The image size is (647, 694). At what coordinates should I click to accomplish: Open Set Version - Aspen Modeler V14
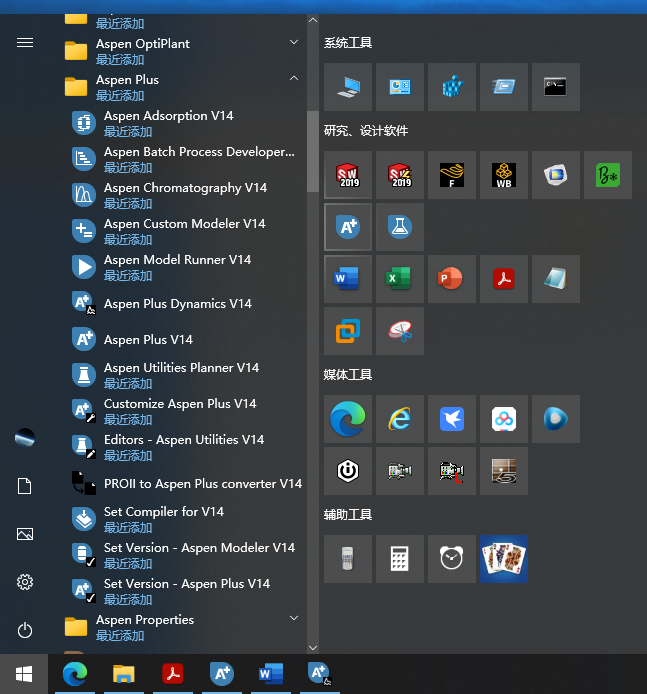pos(184,555)
